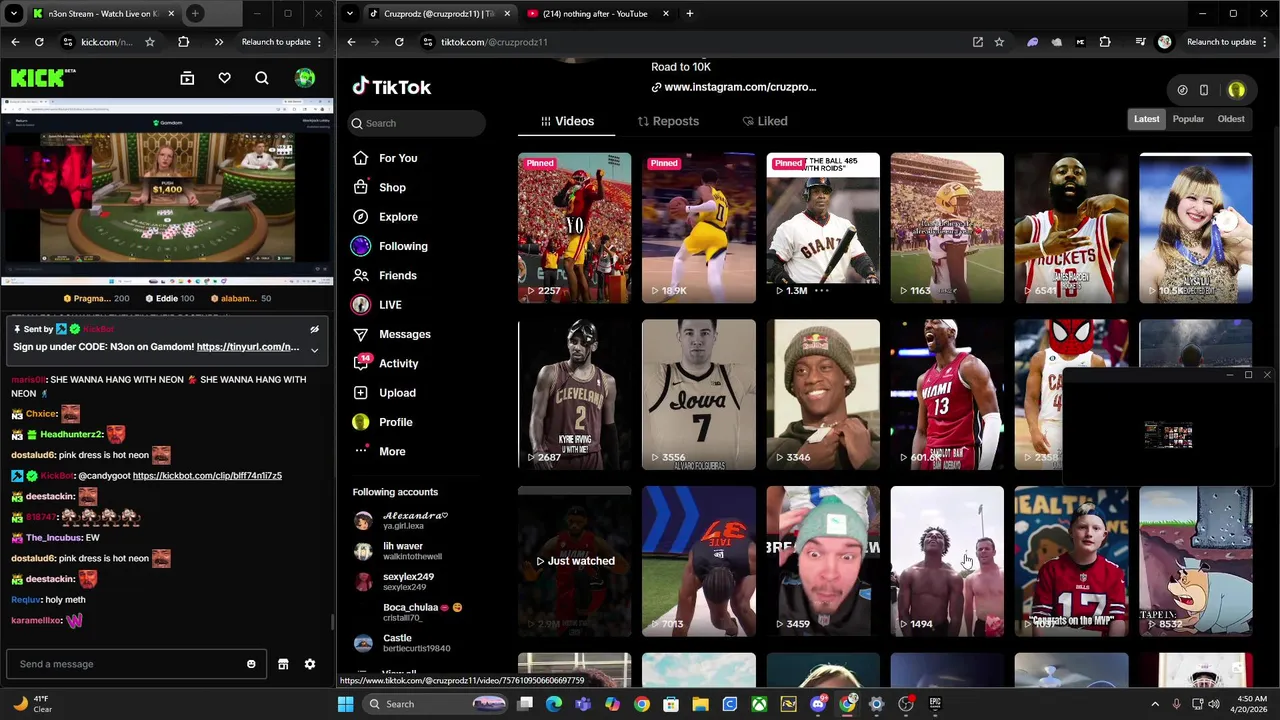Click TikTok get app phone icon

click(1204, 90)
